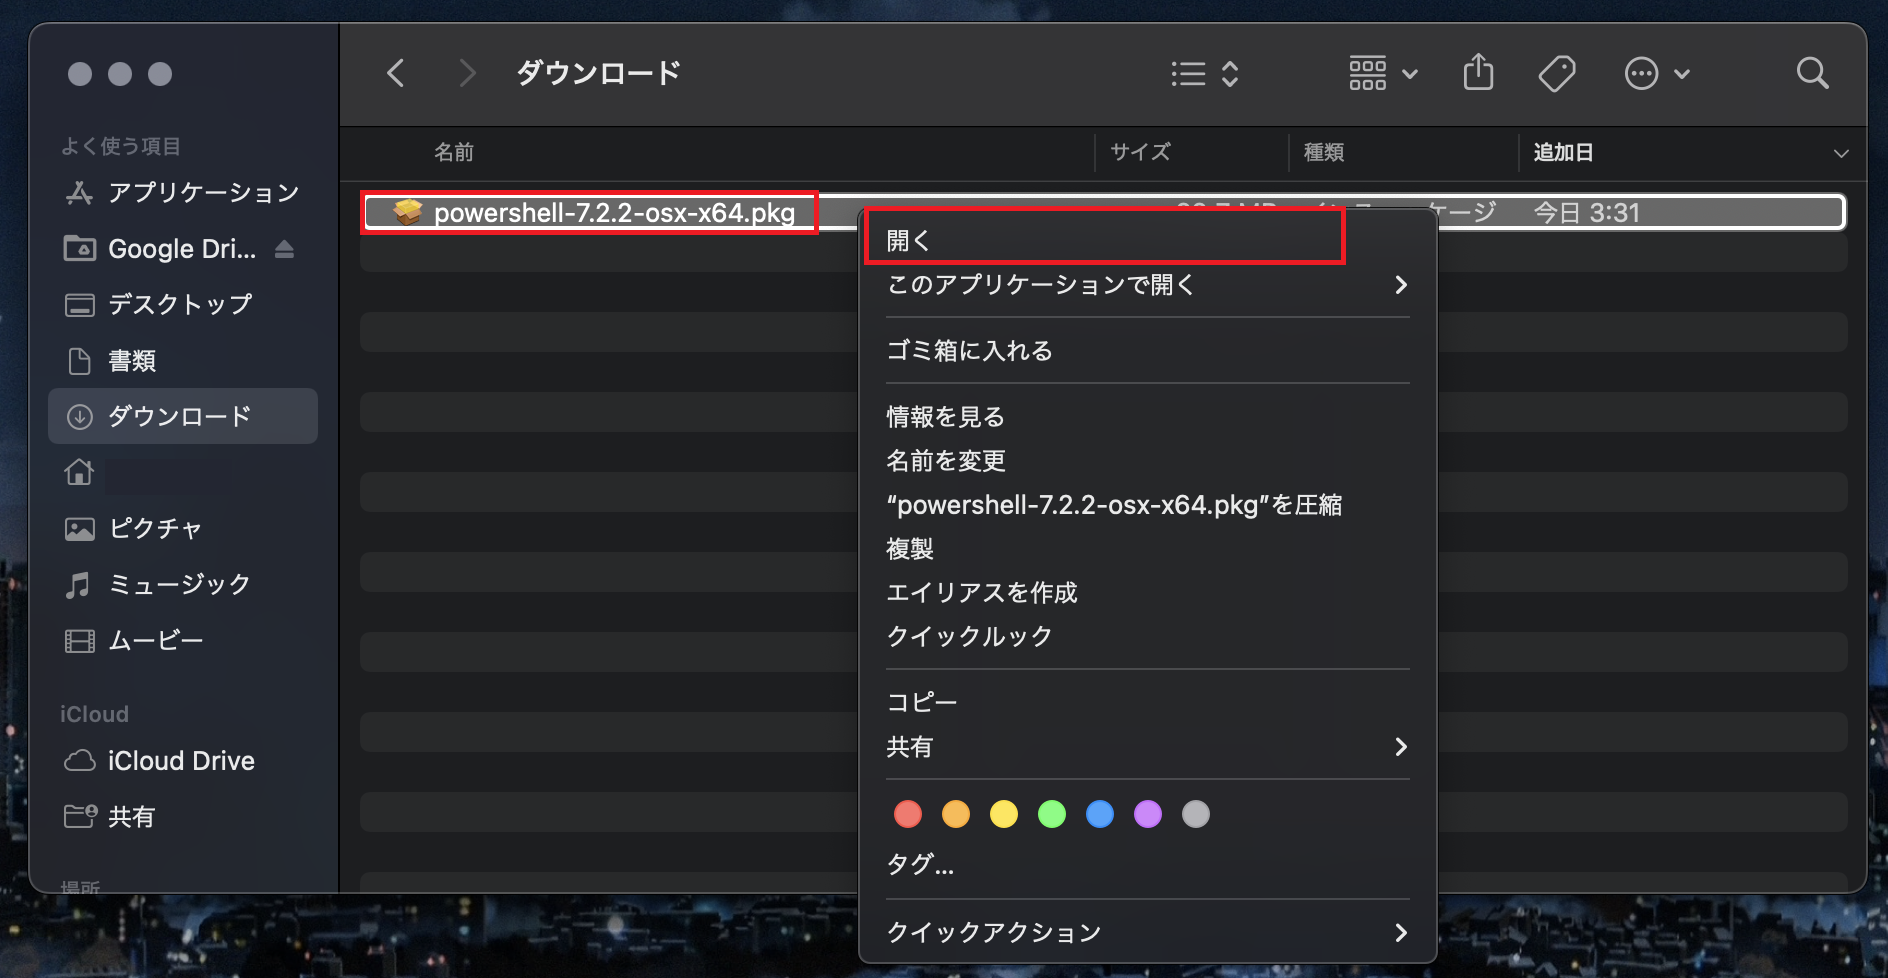
Task: Apply the red tag color swatch
Action: pyautogui.click(x=907, y=813)
